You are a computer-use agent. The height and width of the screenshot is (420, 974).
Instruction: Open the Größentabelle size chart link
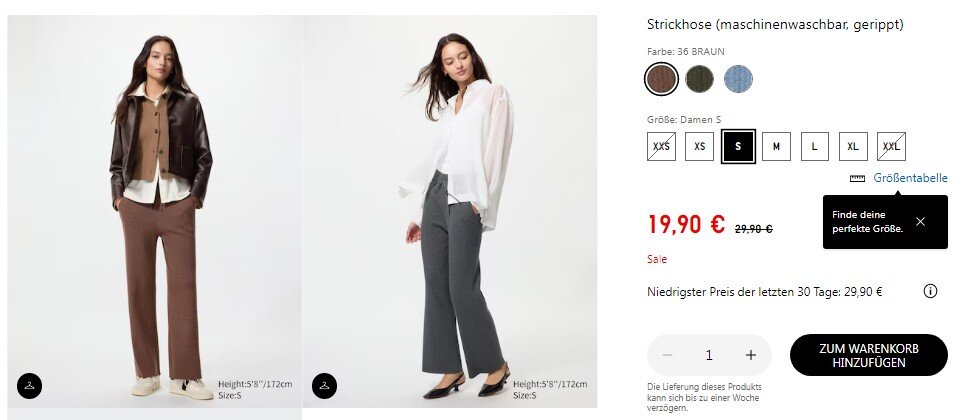[x=910, y=178]
